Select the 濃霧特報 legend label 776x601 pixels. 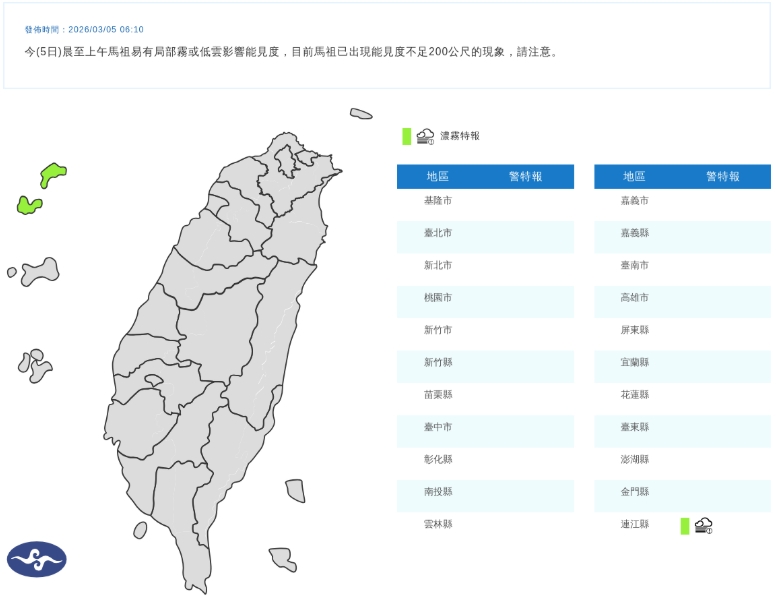click(x=460, y=136)
